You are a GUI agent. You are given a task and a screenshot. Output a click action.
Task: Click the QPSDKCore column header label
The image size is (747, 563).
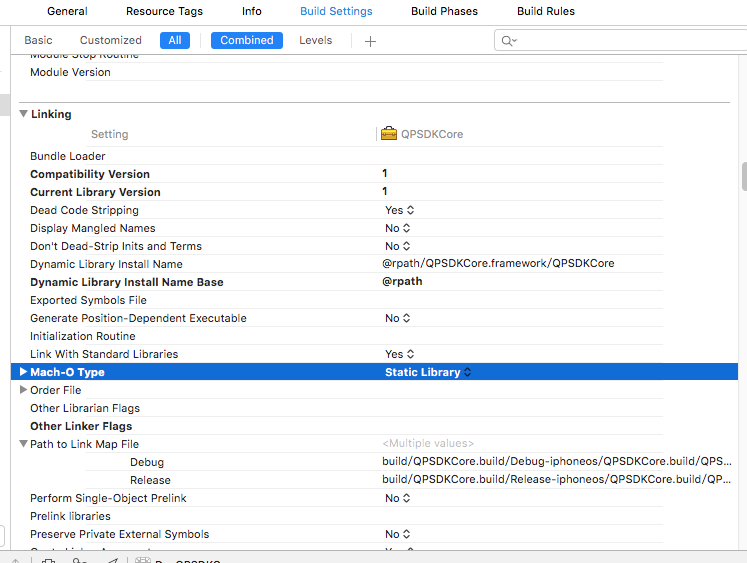tap(432, 134)
